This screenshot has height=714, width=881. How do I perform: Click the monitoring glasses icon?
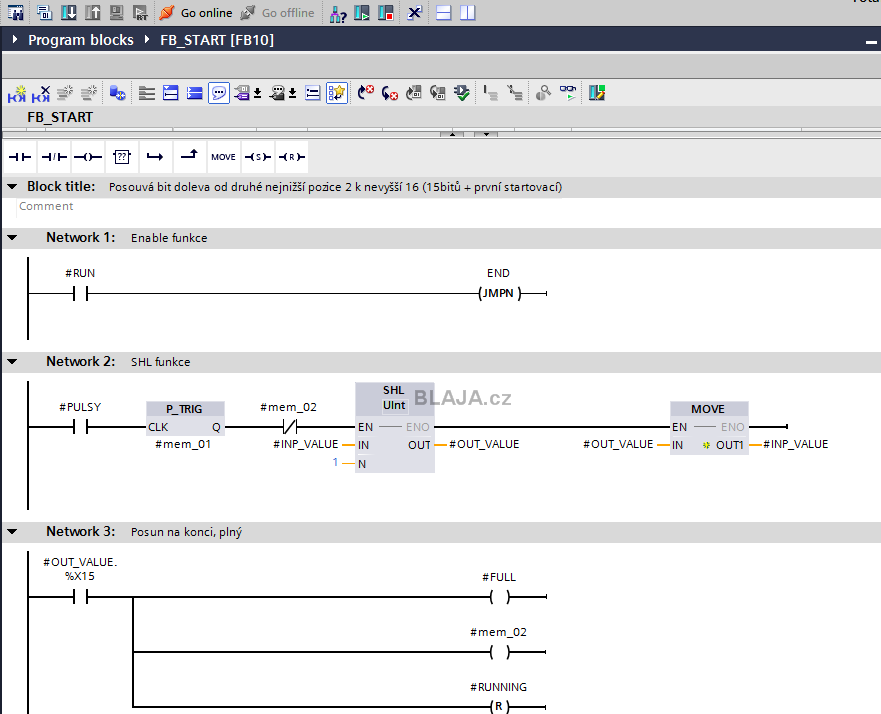click(568, 93)
